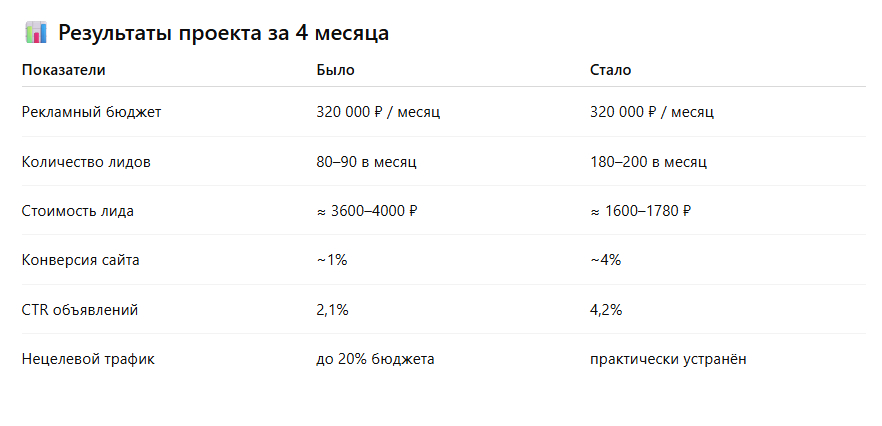Select the "Было" column header

click(335, 70)
